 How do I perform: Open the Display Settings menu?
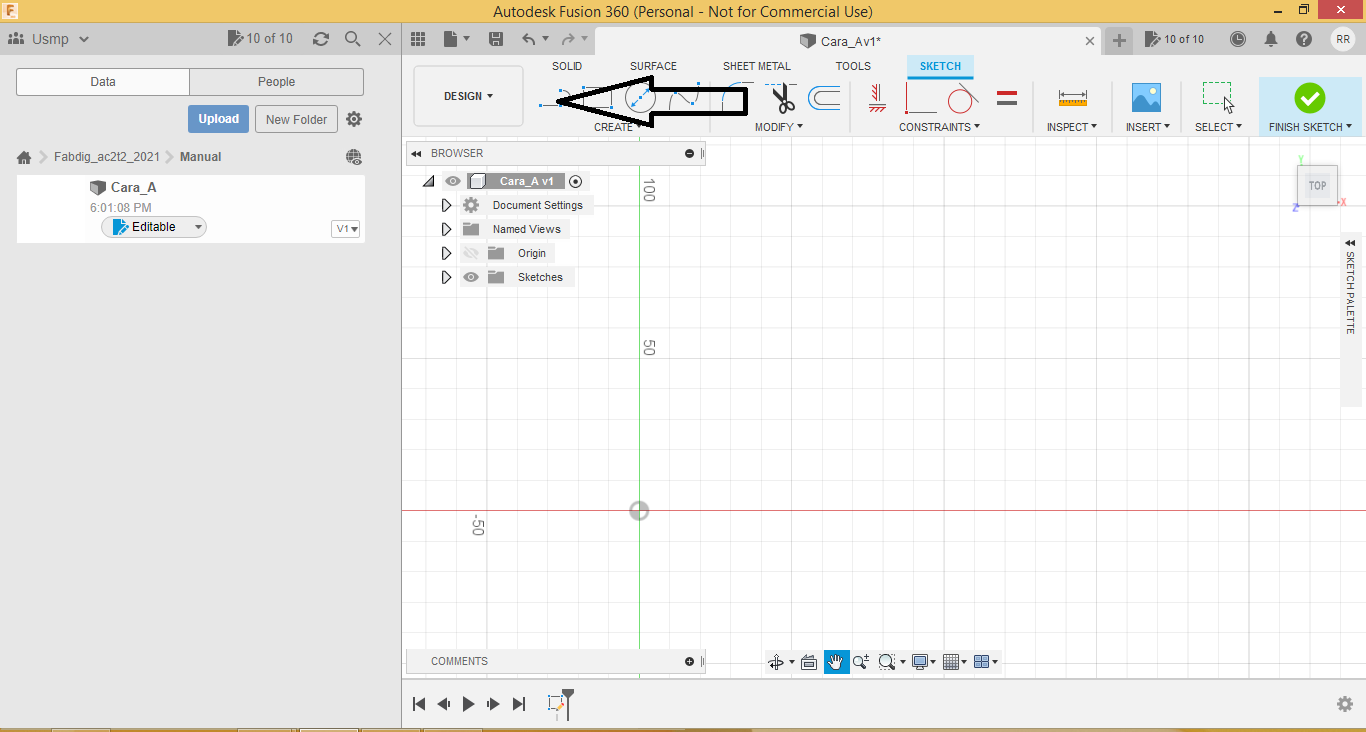point(923,662)
